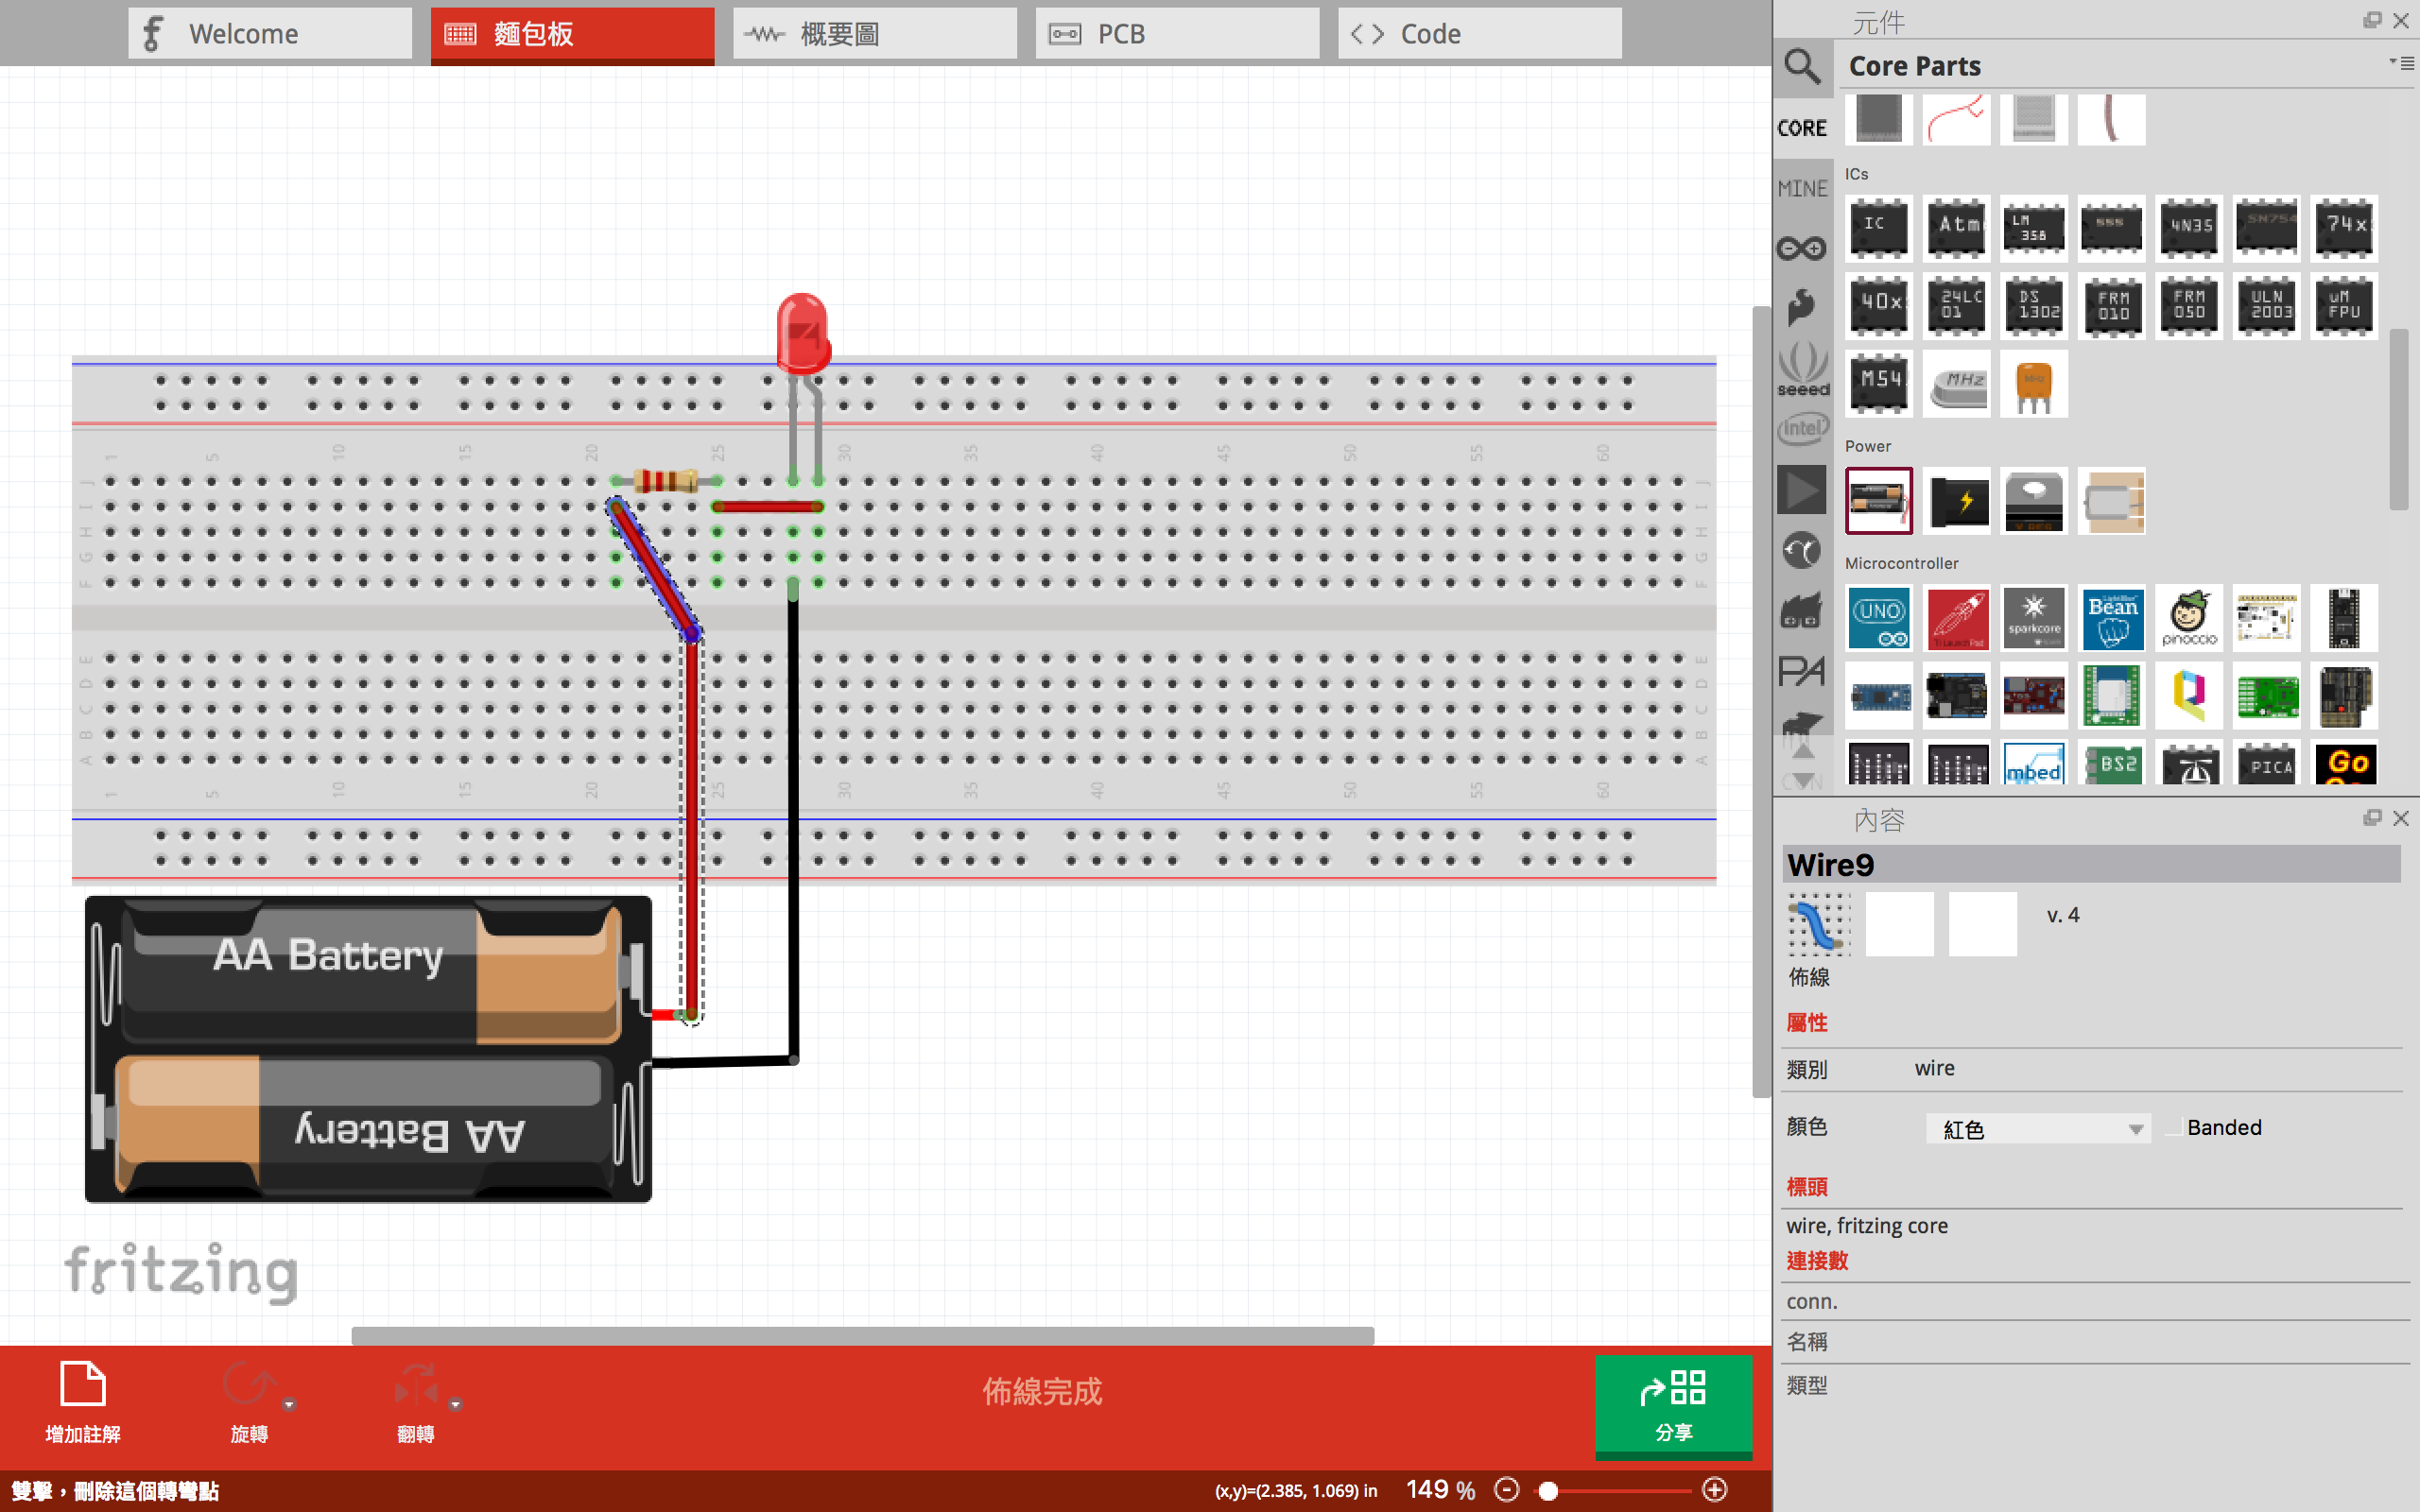The width and height of the screenshot is (2420, 1512).
Task: Select the LightBlue Bean board part
Action: click(2111, 620)
